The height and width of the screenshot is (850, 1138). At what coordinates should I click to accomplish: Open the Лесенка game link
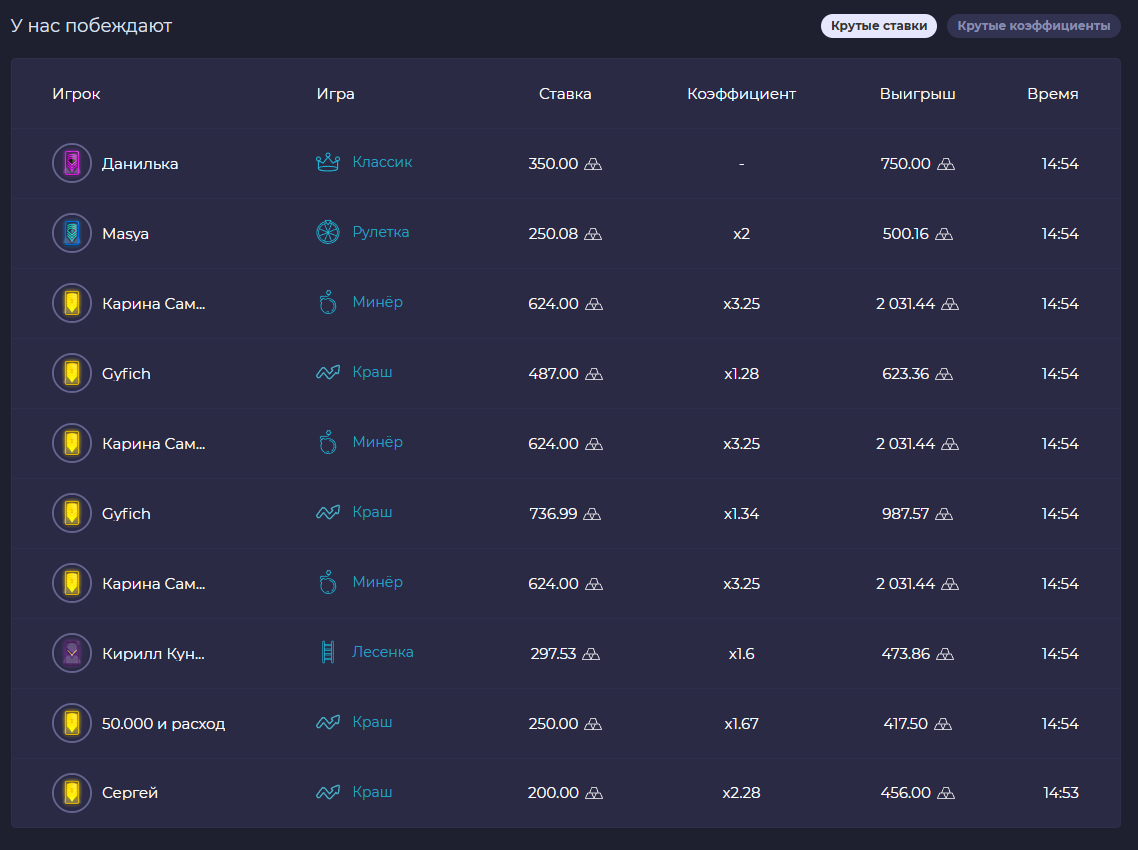coord(382,652)
